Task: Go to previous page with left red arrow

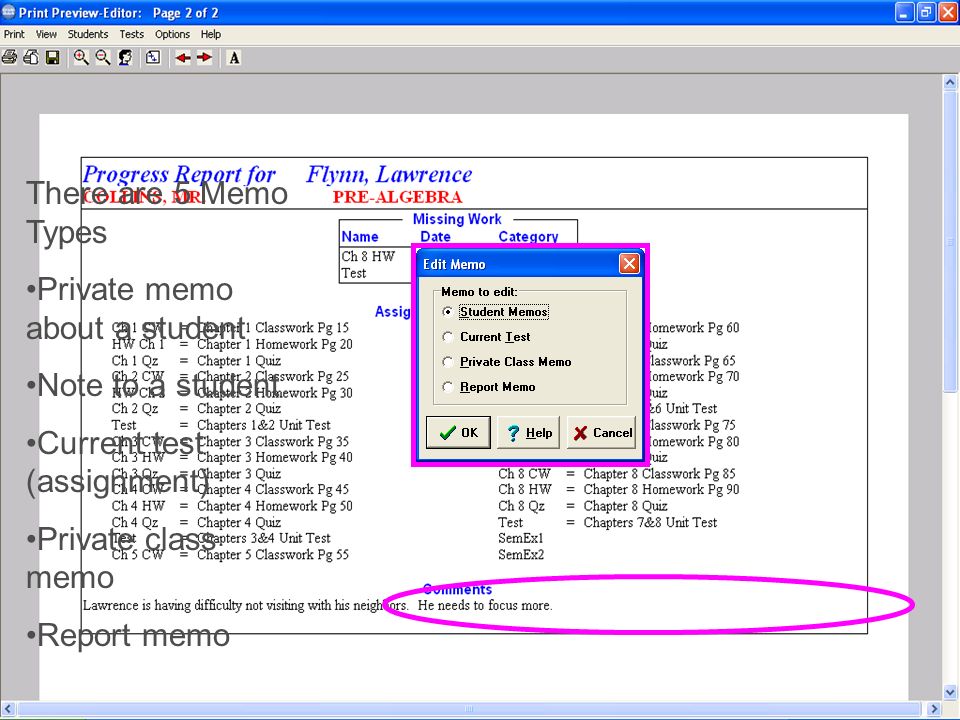Action: tap(182, 58)
